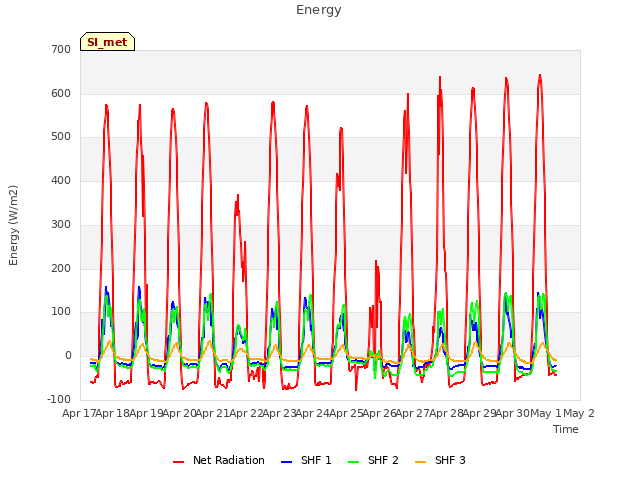This screenshot has width=640, height=480.
Task: Click the Apr 22 x-axis date label
Action: (x=246, y=413)
